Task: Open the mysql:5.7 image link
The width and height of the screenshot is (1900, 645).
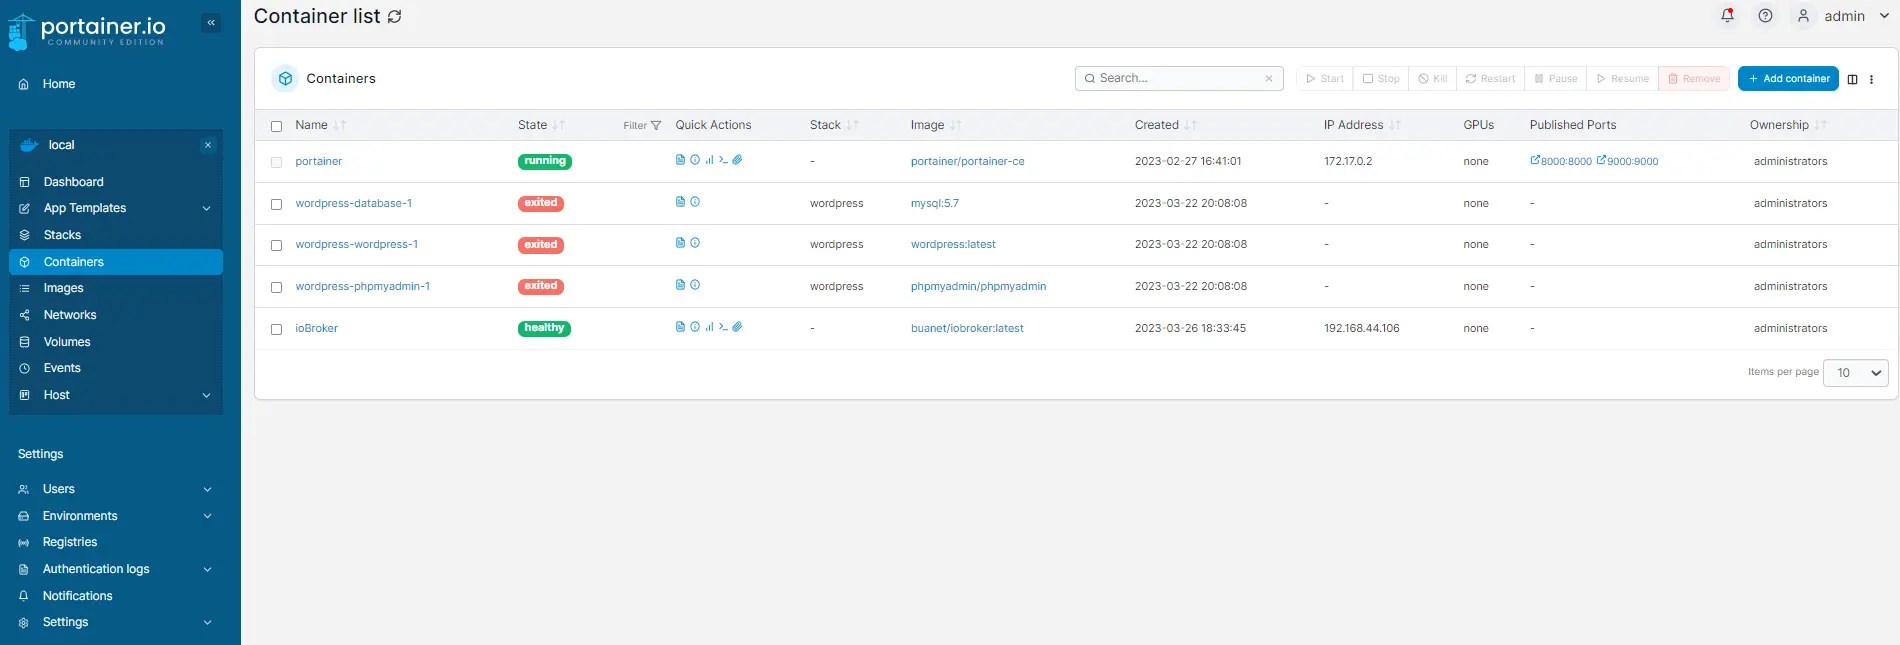Action: pos(934,203)
